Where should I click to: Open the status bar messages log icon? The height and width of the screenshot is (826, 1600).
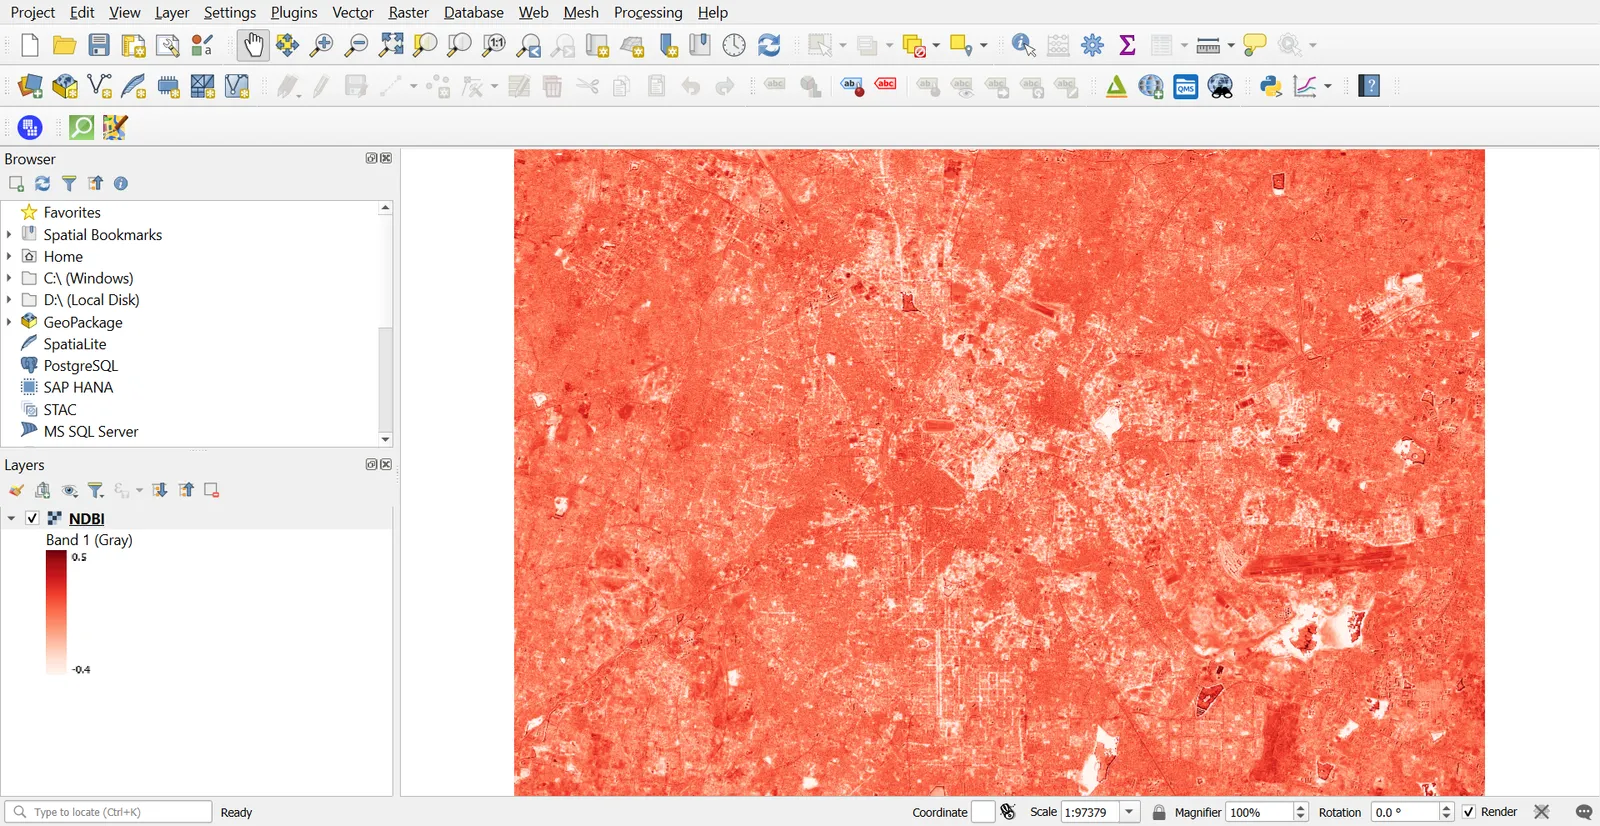[x=1584, y=812]
